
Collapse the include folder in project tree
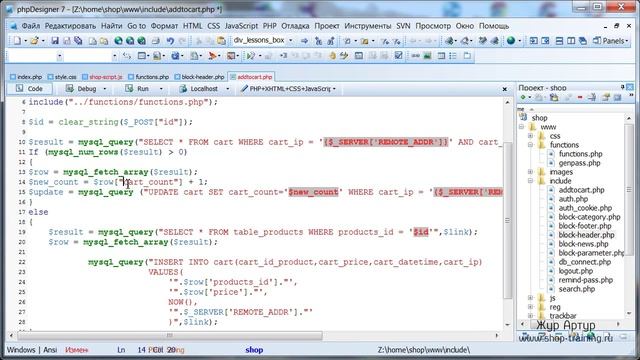pyautogui.click(x=530, y=181)
